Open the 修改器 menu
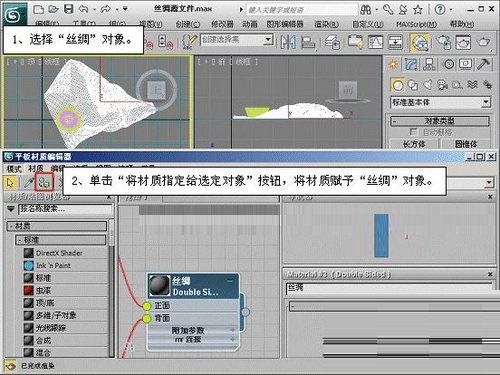The width and height of the screenshot is (500, 375). pos(222,24)
